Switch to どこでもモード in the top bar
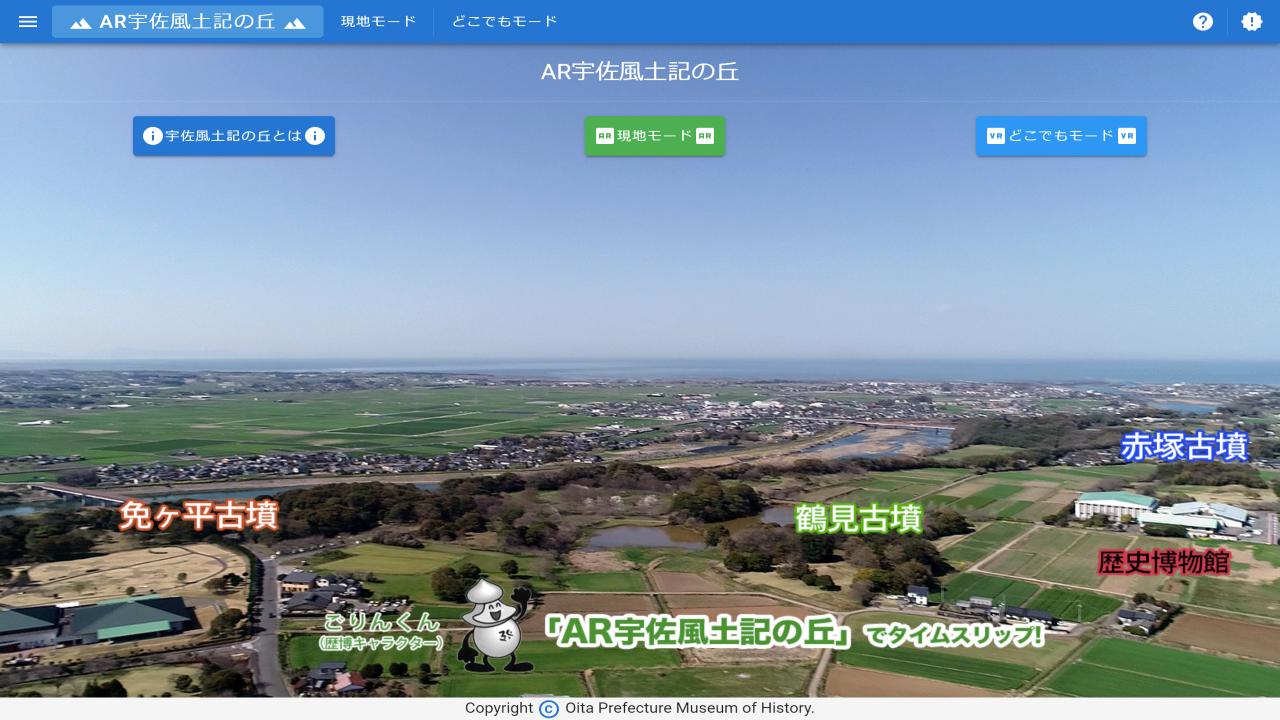The height and width of the screenshot is (720, 1280). [x=504, y=21]
